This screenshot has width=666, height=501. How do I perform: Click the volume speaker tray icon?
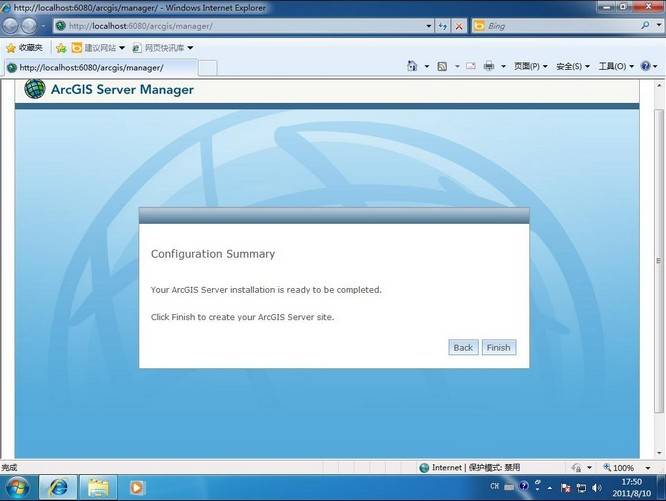click(x=597, y=487)
